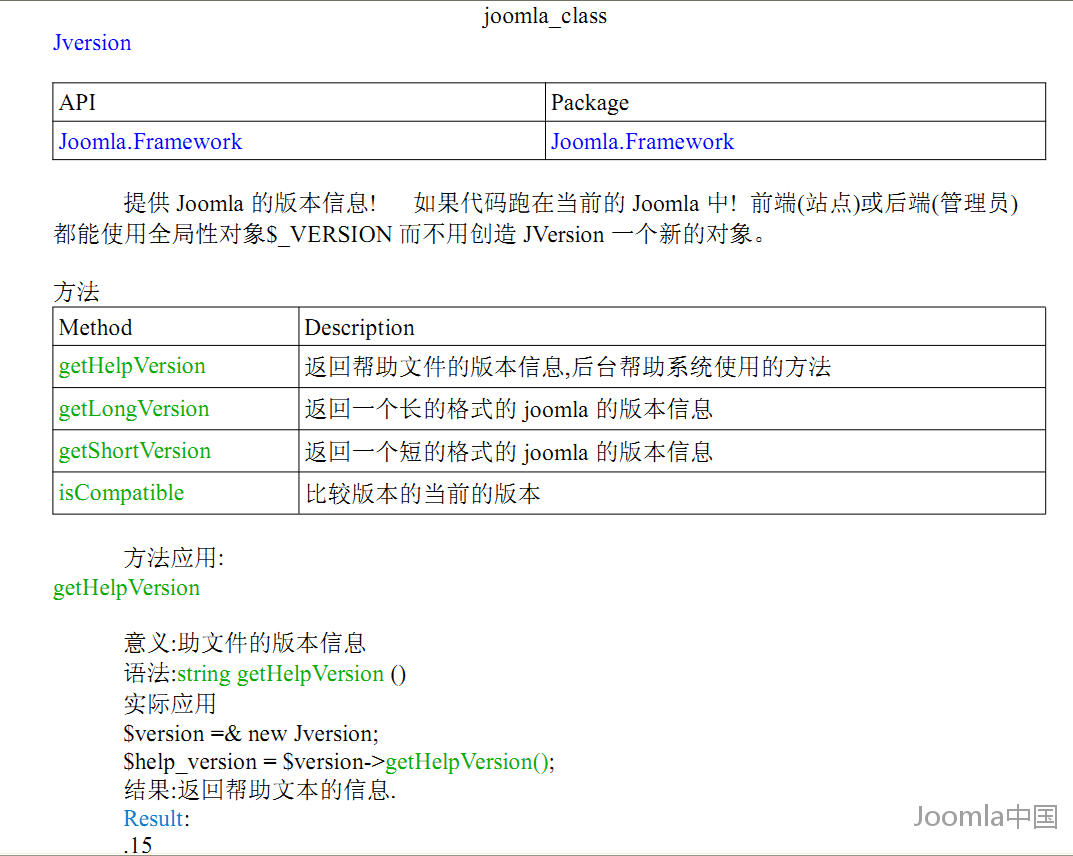The width and height of the screenshot is (1073, 856).
Task: Click code line $version =& new Jversion;
Action: [250, 734]
